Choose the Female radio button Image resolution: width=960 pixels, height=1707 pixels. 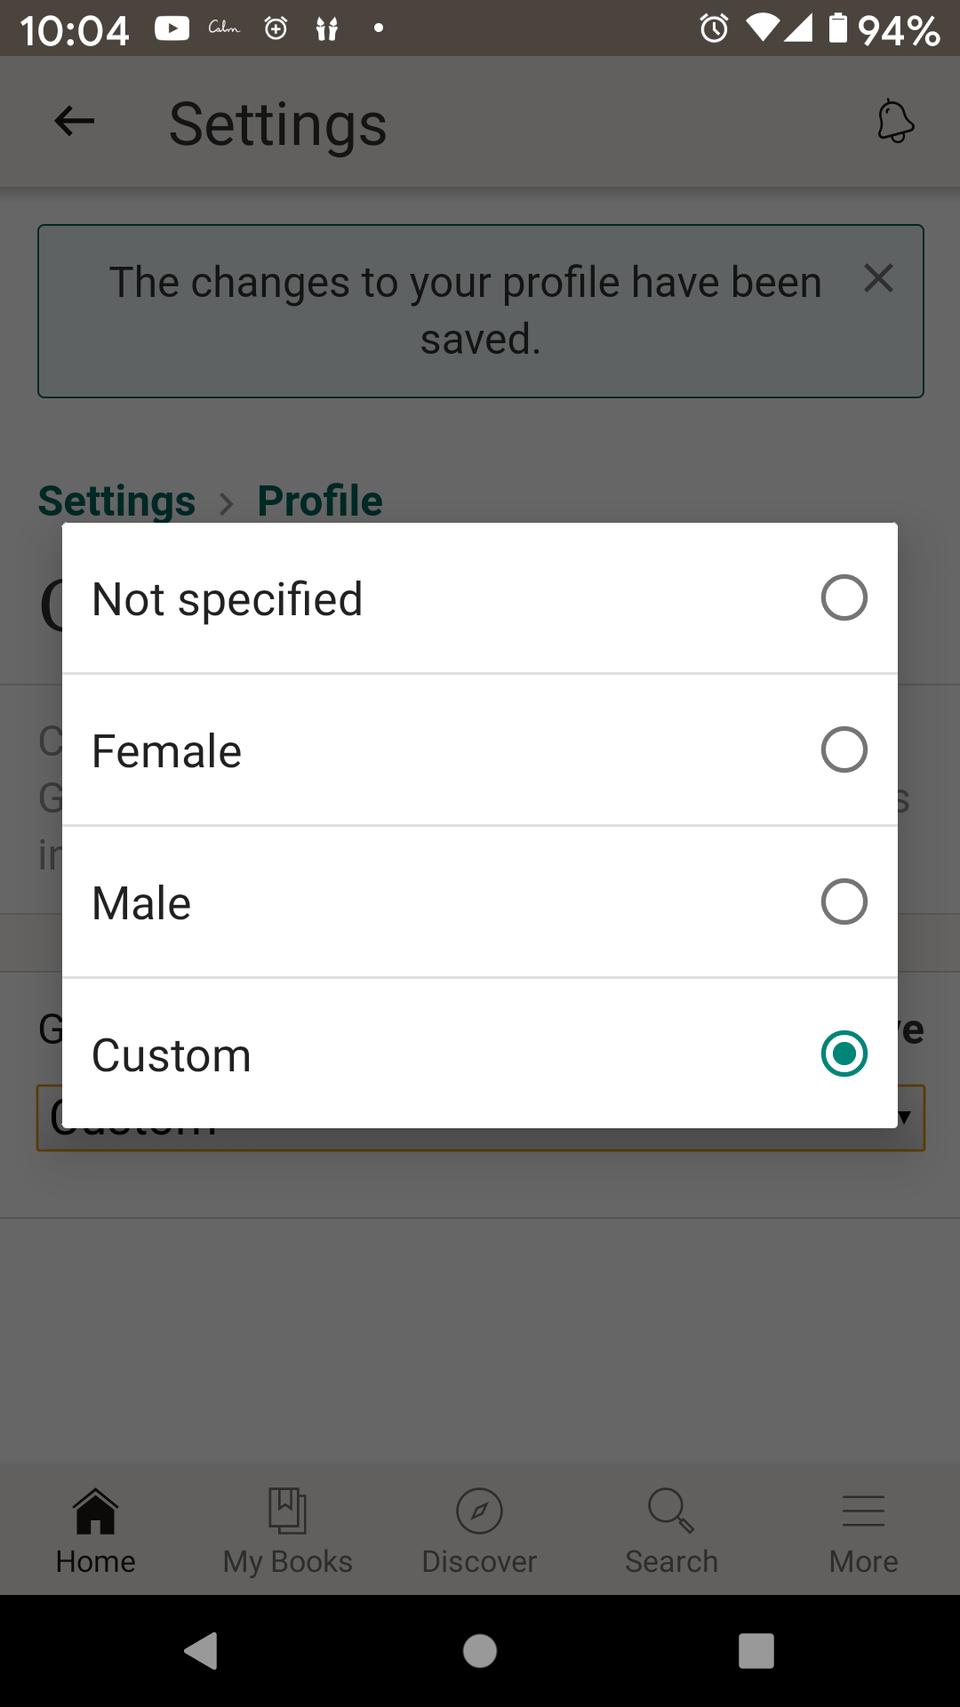(844, 750)
